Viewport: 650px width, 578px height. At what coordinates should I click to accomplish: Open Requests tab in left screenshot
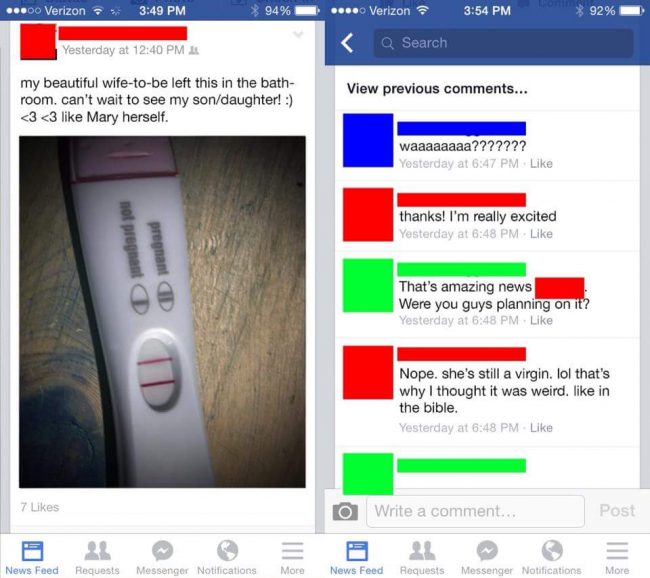(x=97, y=558)
